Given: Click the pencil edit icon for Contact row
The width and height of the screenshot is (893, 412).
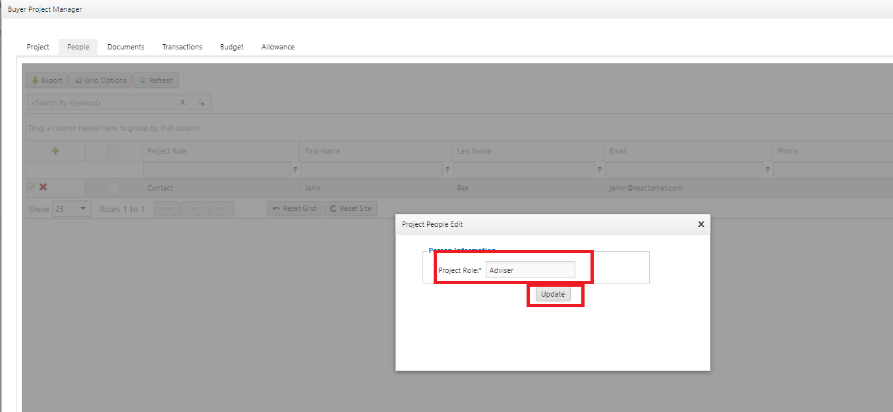Looking at the screenshot, I should 32,187.
